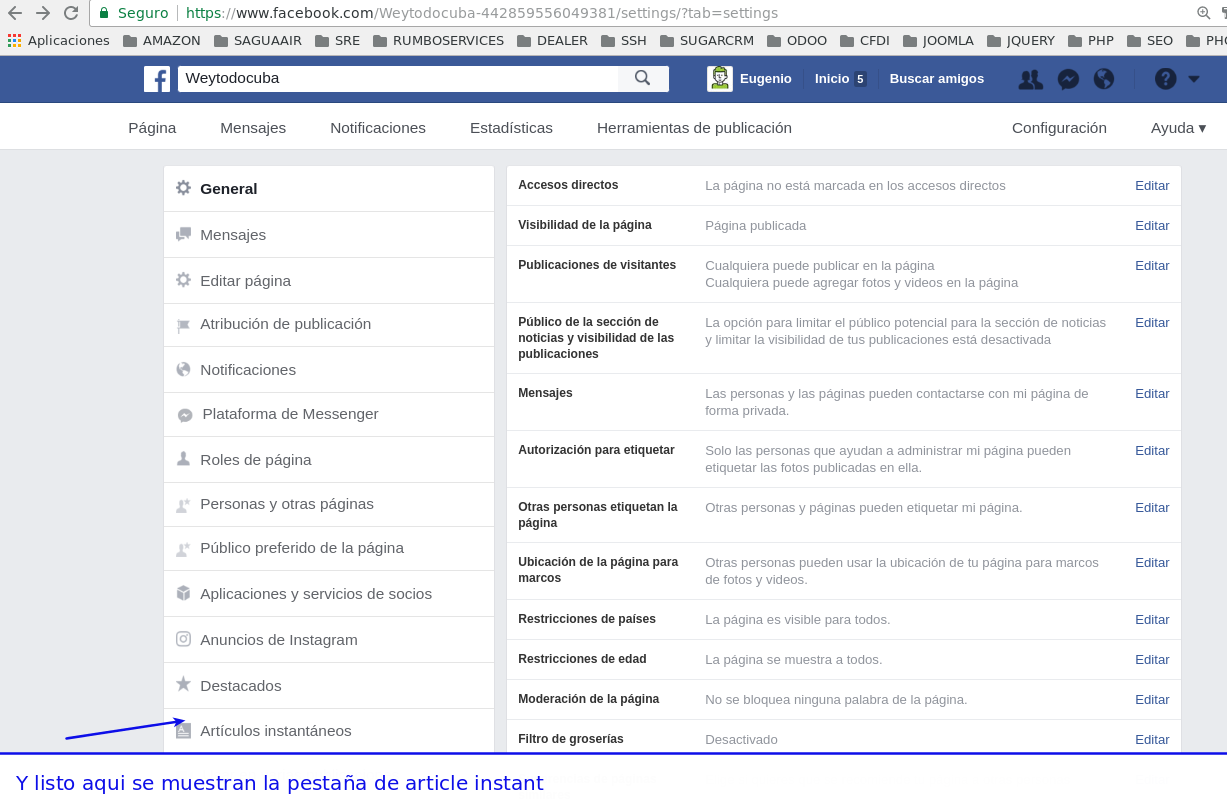Open the SUGARCRM bookmark folder

pos(707,41)
